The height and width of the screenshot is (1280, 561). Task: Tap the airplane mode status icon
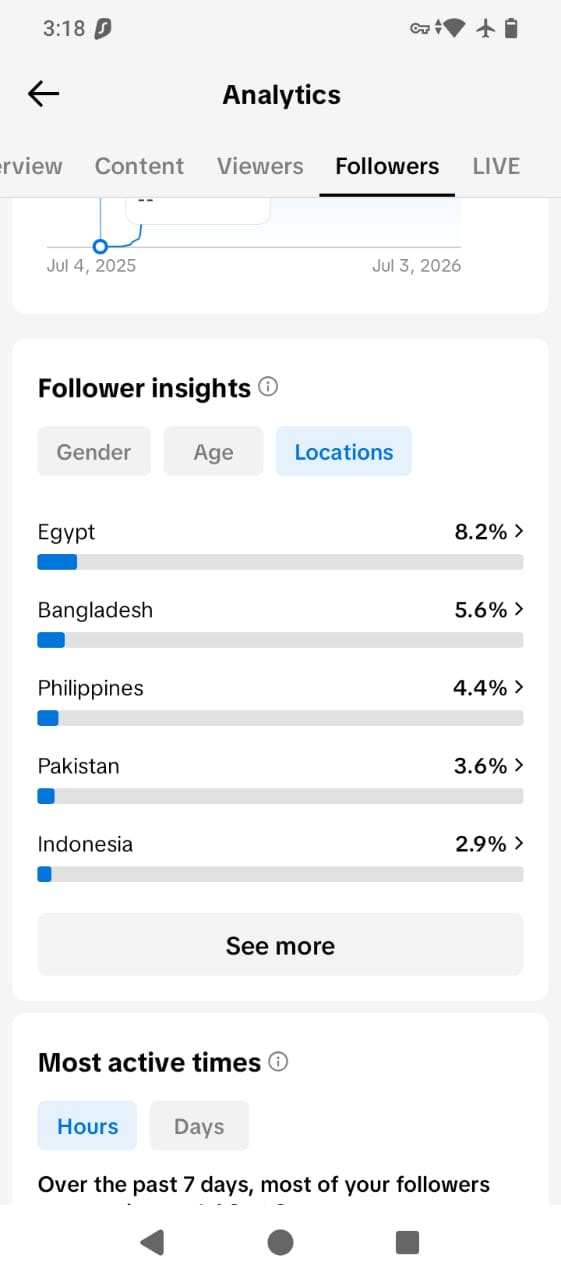tap(487, 29)
